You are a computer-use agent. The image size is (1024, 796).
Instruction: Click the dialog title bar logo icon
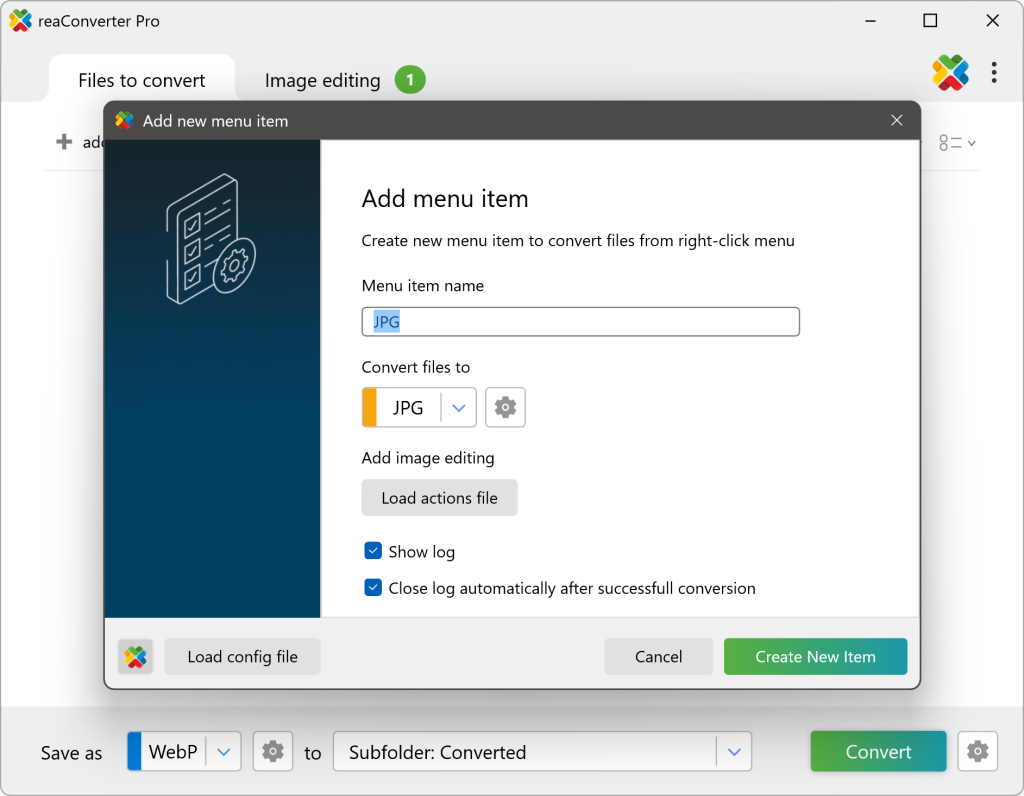[124, 120]
